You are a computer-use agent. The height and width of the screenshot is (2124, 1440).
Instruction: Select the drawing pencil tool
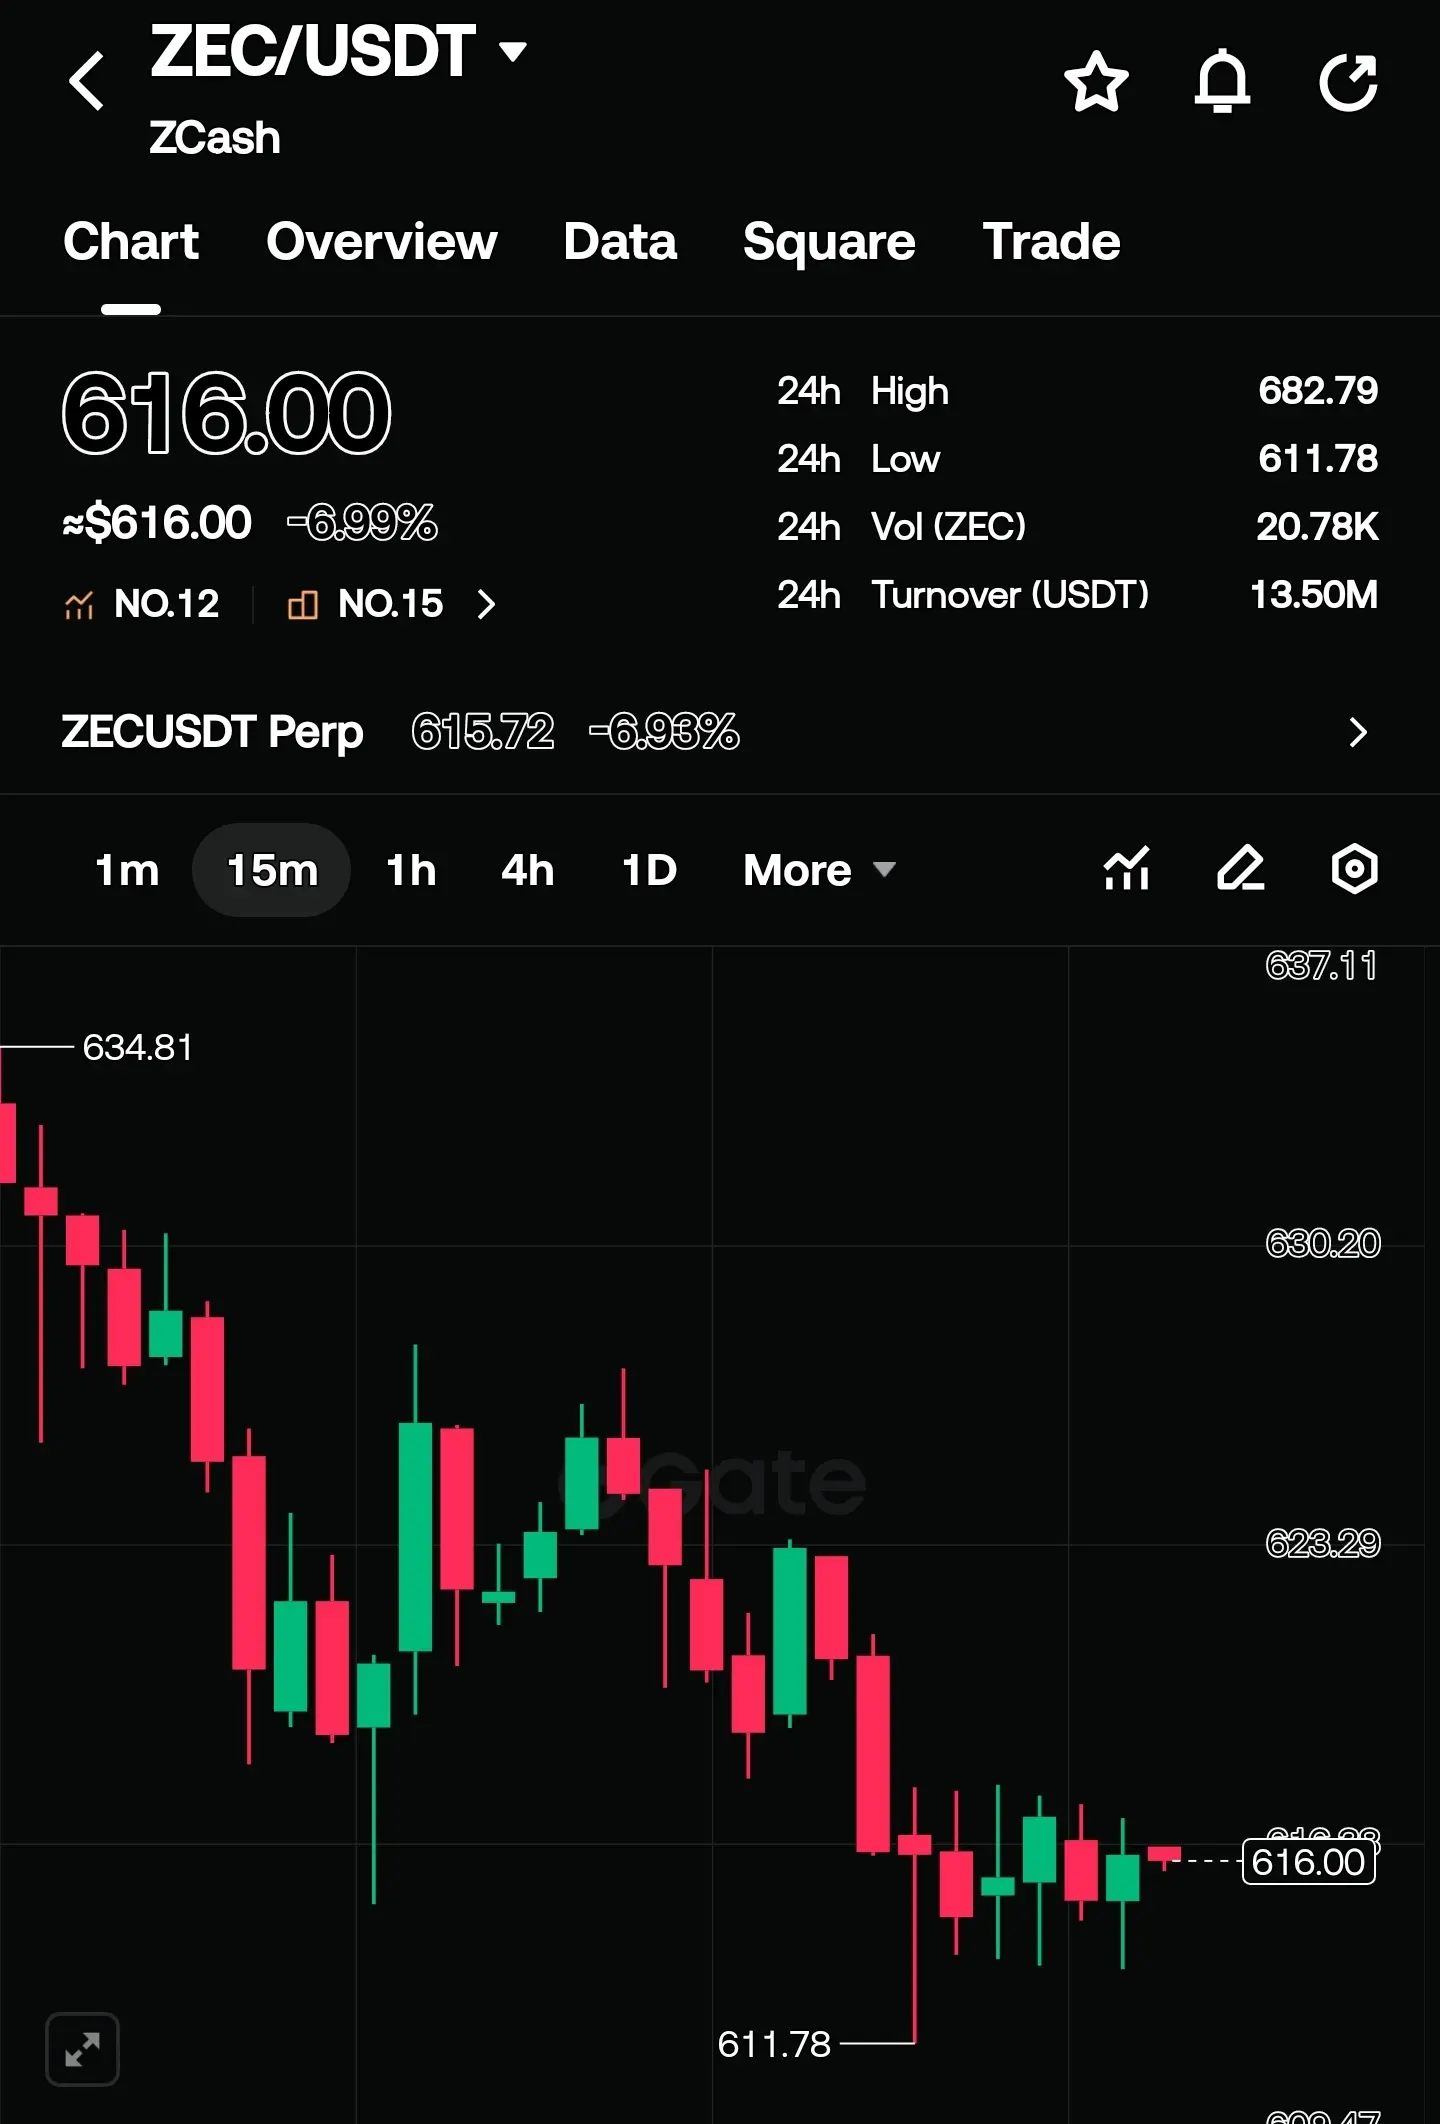(x=1241, y=868)
